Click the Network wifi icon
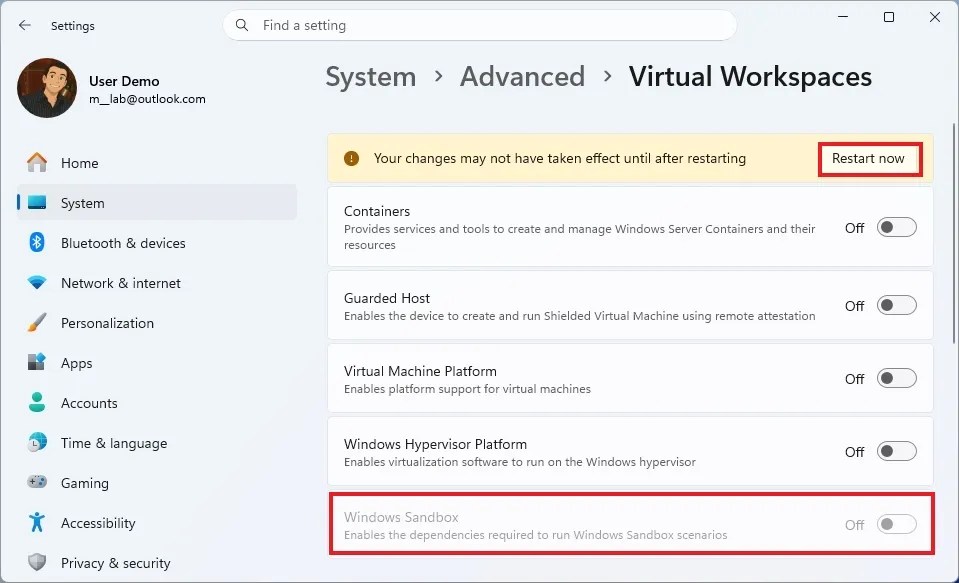This screenshot has height=583, width=959. (x=37, y=283)
